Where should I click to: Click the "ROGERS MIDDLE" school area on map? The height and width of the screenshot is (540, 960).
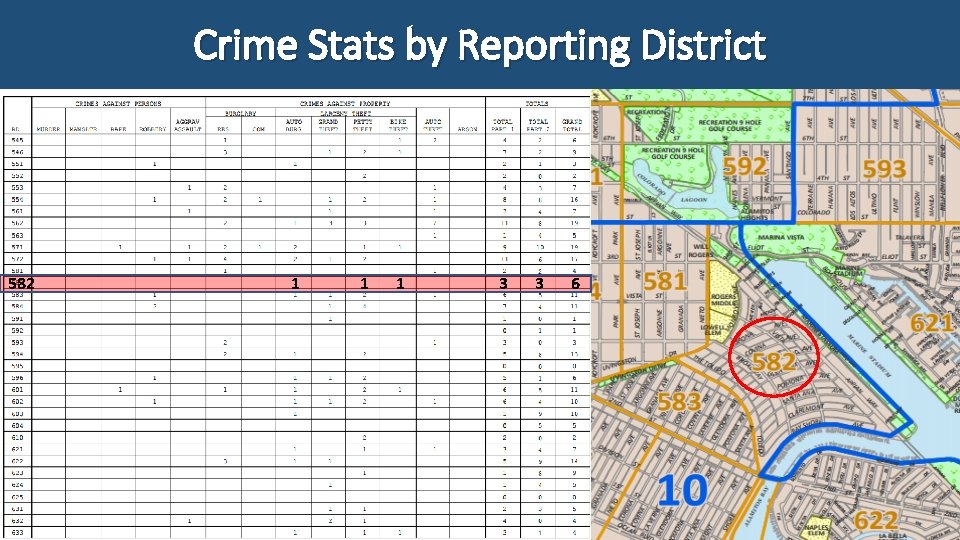[x=723, y=299]
